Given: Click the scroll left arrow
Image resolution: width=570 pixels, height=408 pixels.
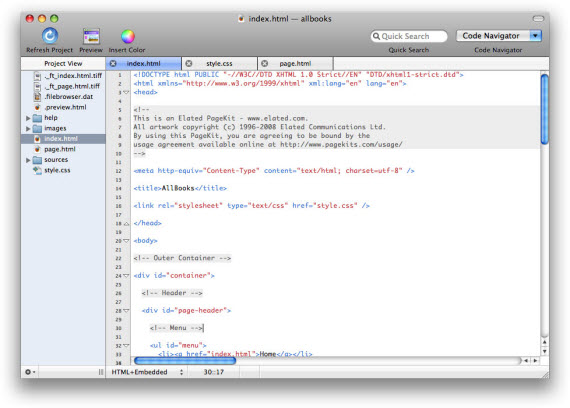Looking at the screenshot, I should 526,360.
